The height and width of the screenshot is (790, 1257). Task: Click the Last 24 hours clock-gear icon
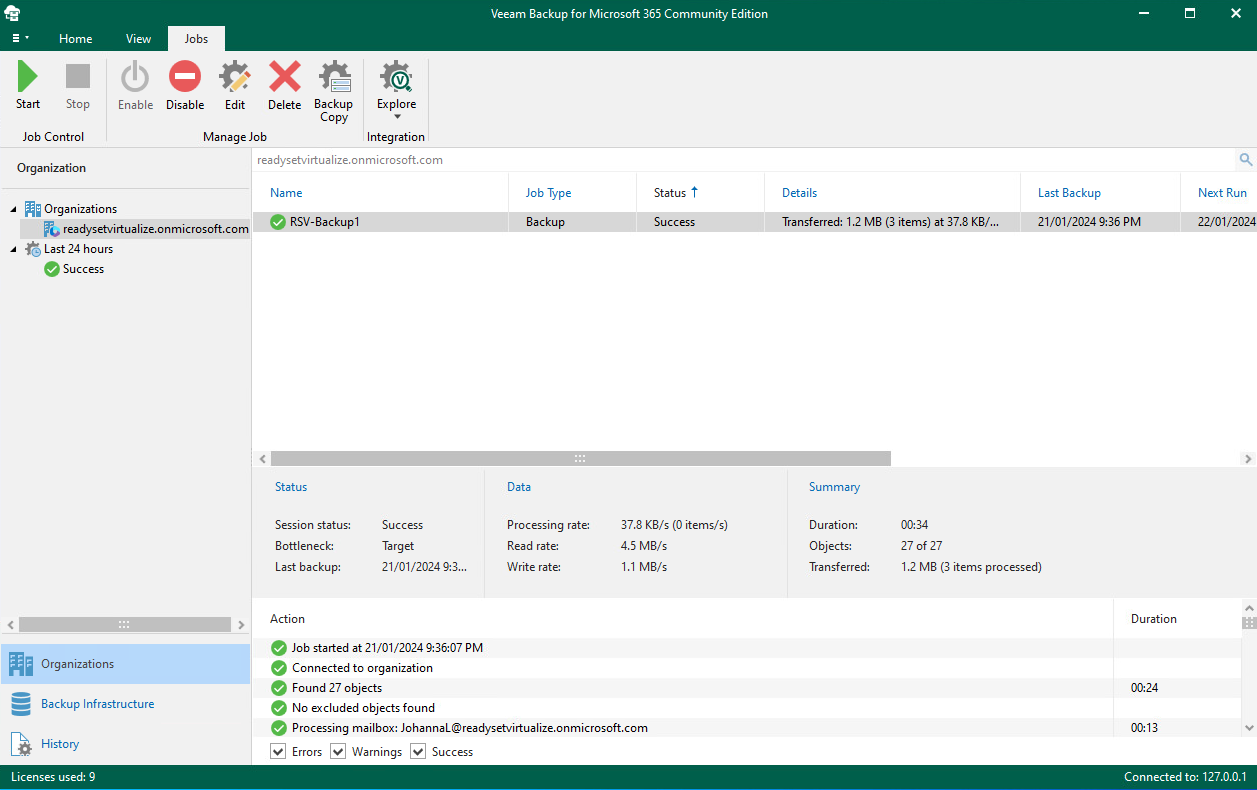[x=33, y=249]
